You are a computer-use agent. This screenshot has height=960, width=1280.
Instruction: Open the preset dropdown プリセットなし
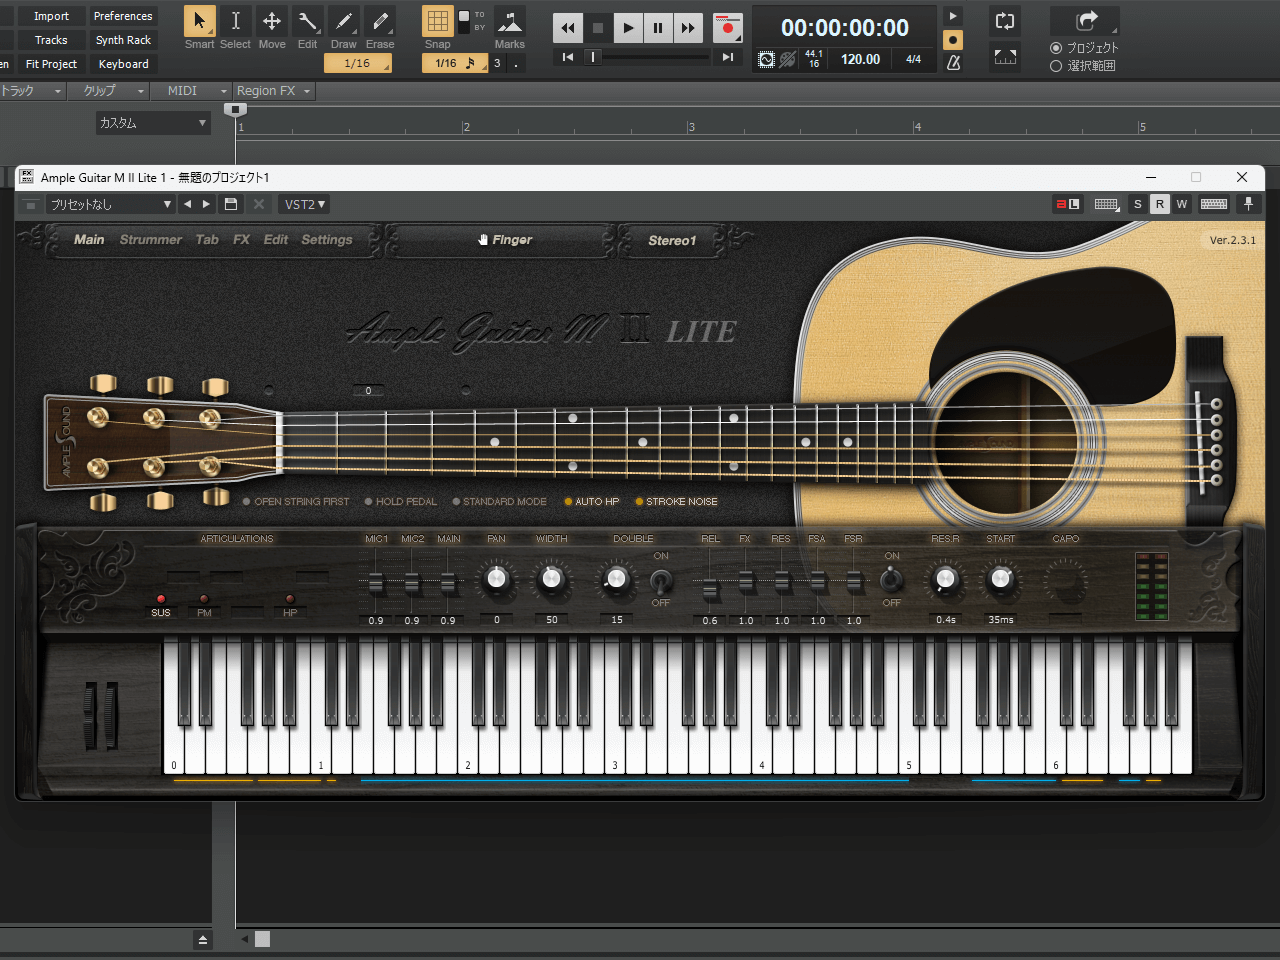[111, 204]
